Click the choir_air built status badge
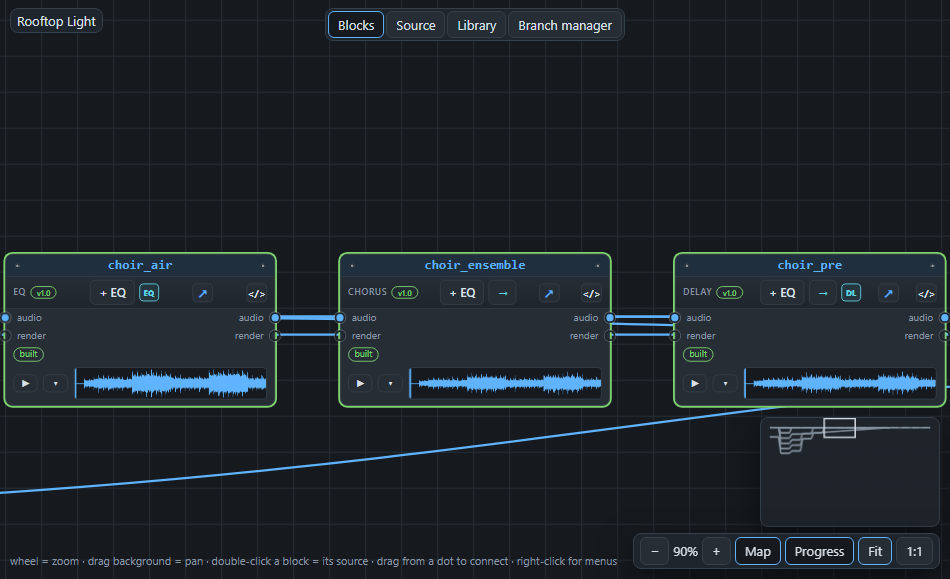 point(28,354)
